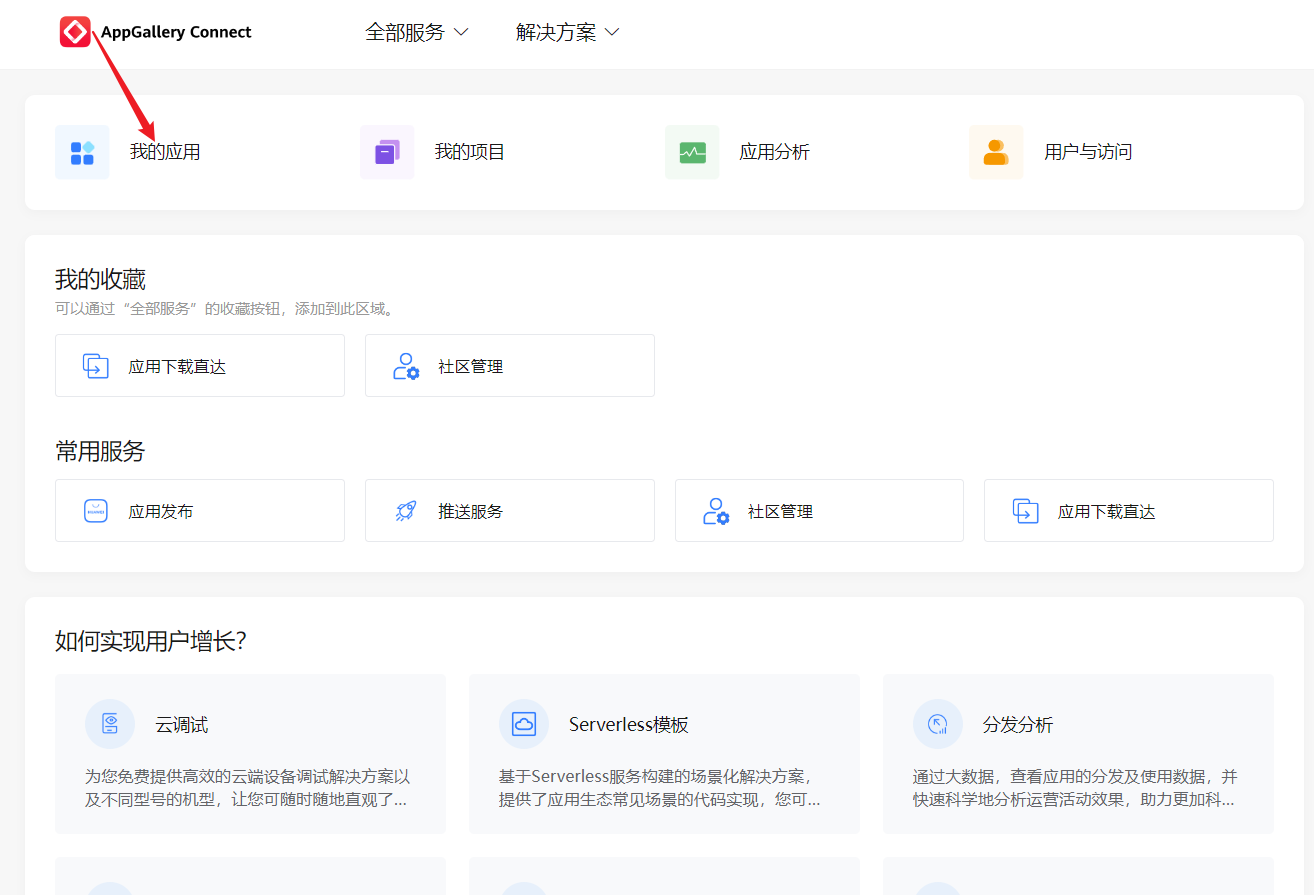The height and width of the screenshot is (895, 1314).
Task: Click the 我的收藏 section heading
Action: (100, 279)
